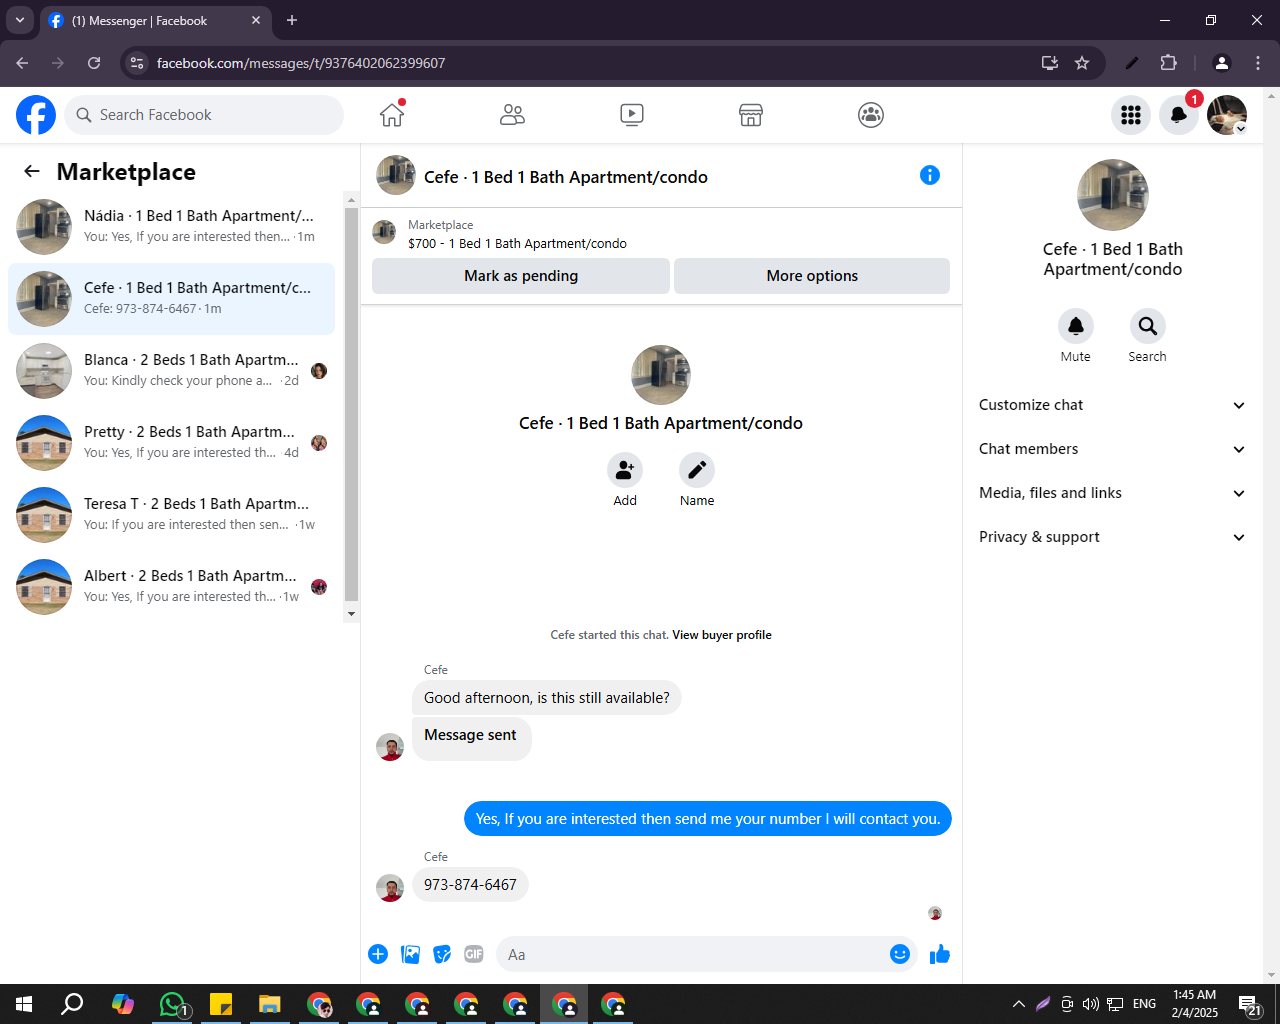1280x1024 pixels.
Task: Click the back arrow beside Marketplace
Action: click(x=32, y=171)
